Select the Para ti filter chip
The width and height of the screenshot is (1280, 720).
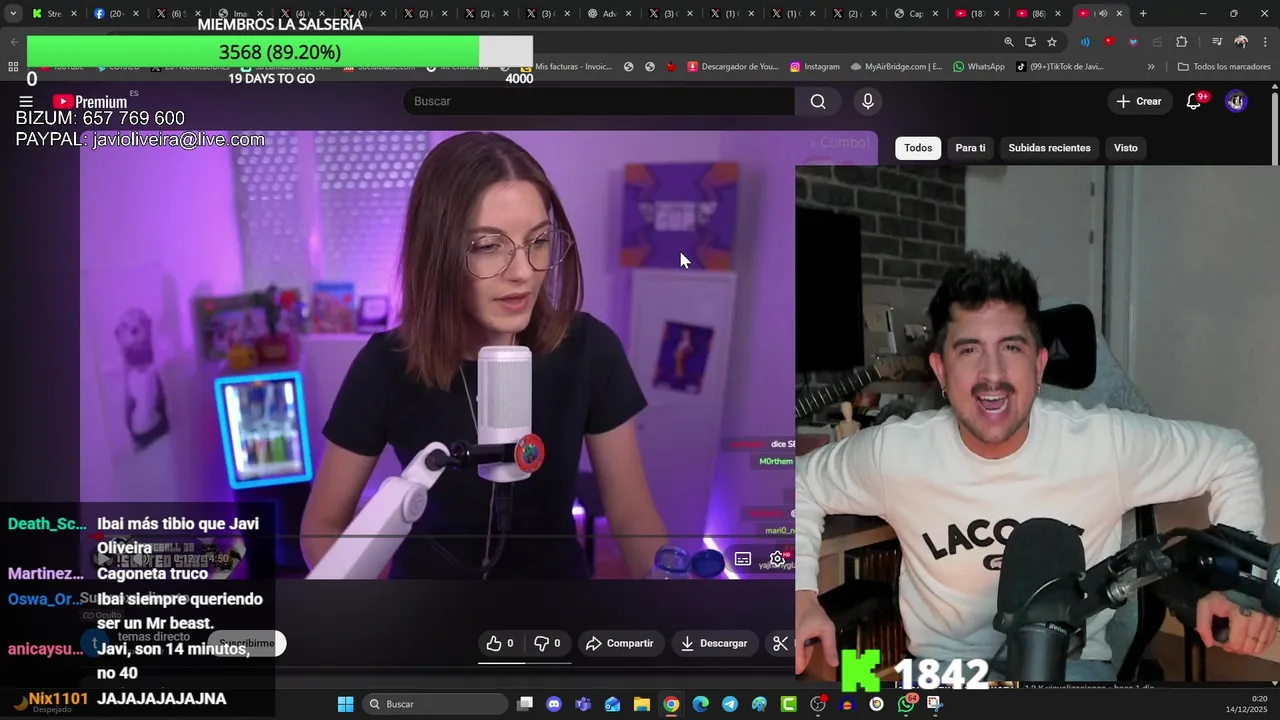click(x=970, y=148)
